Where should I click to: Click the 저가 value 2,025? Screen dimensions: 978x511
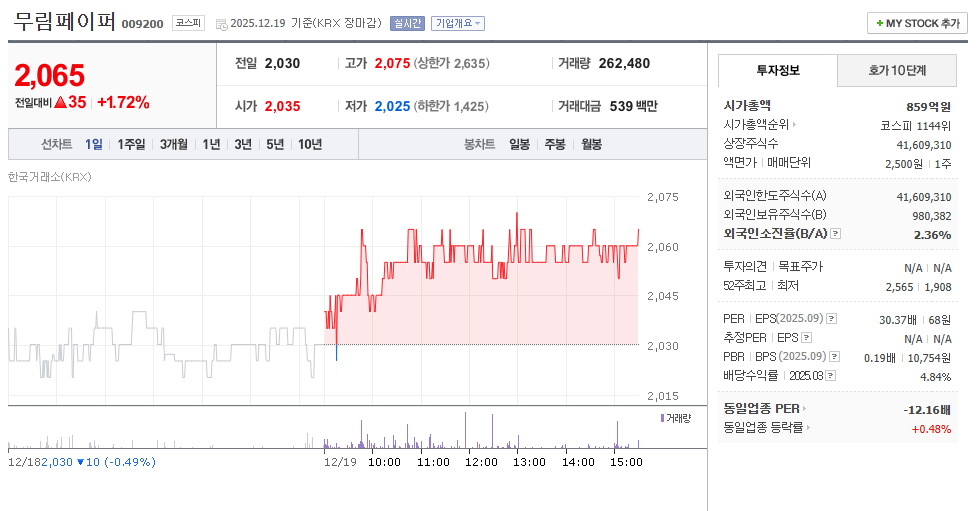tap(392, 107)
